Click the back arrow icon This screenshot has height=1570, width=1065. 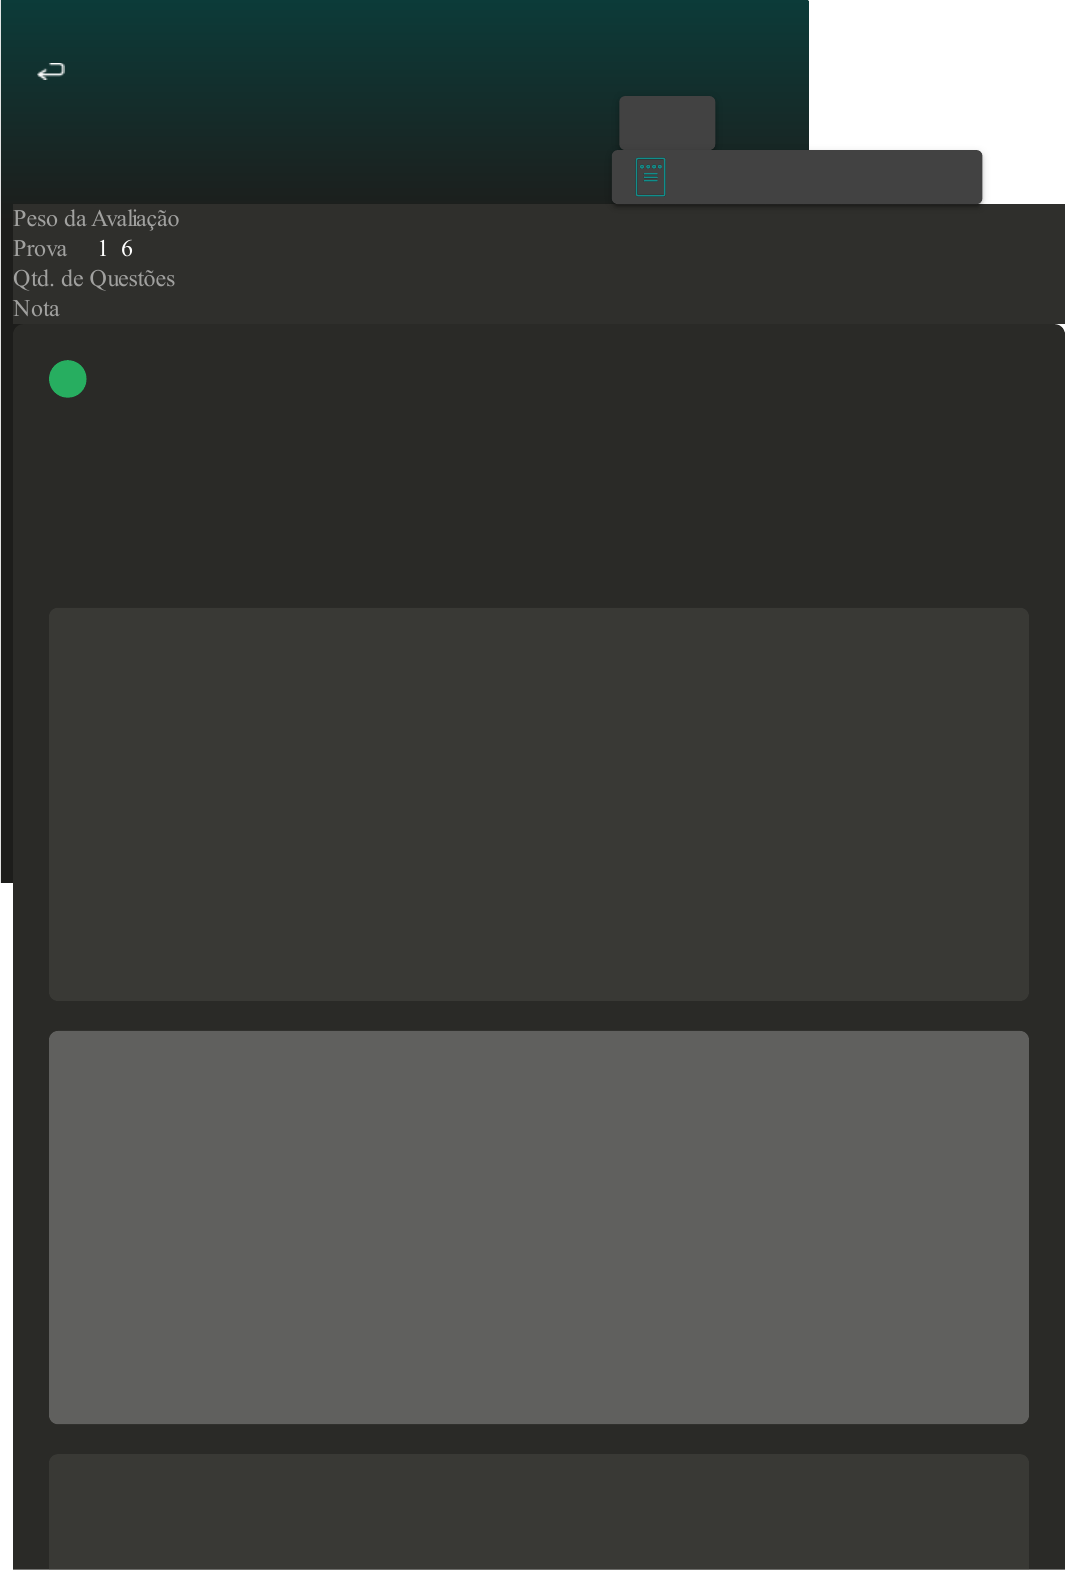click(51, 71)
